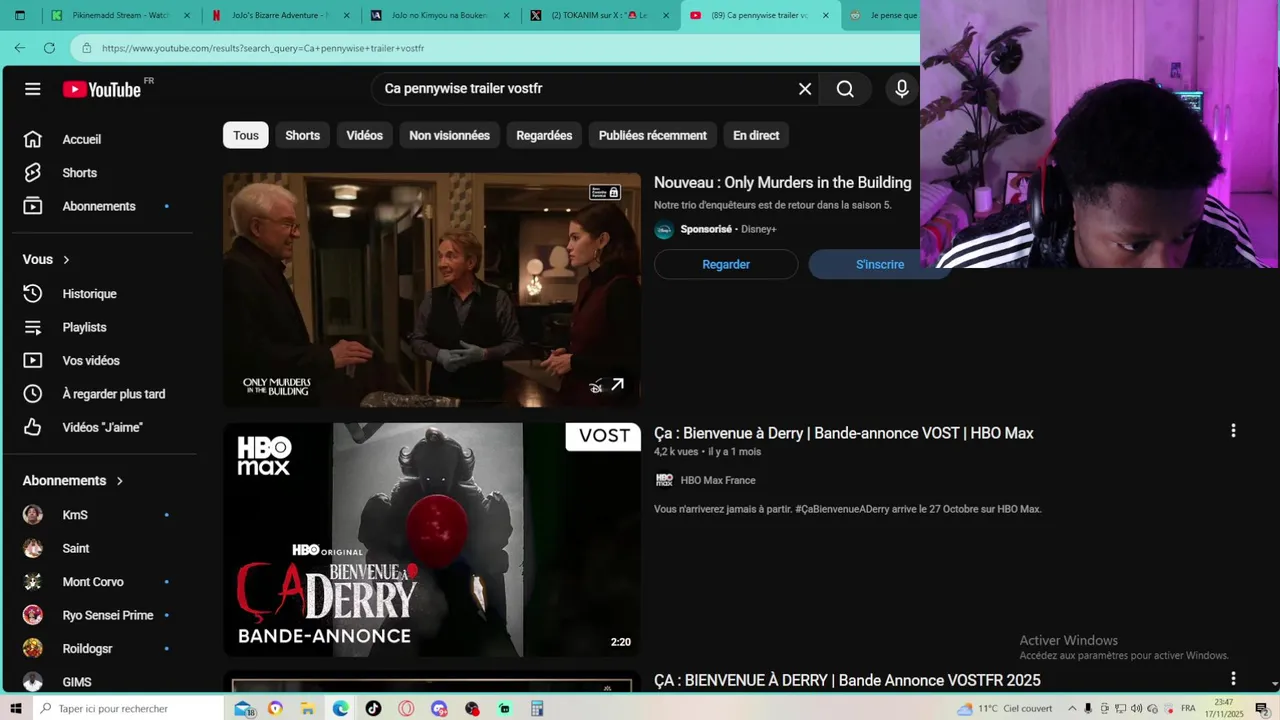Click the browser back arrow

point(20,48)
